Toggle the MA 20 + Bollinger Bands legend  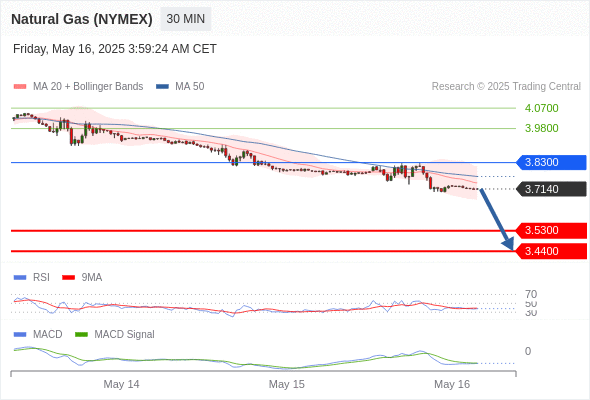[x=78, y=87]
